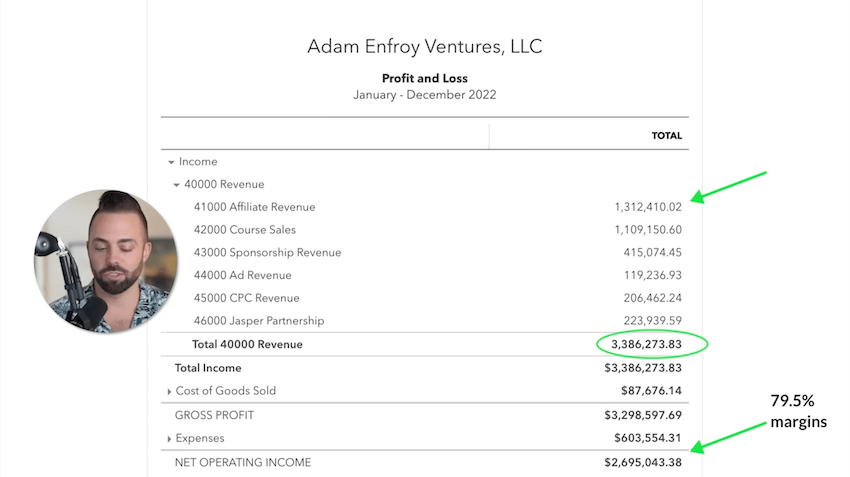Click the 79.5% margins annotation text
This screenshot has height=477, width=850.
point(799,411)
